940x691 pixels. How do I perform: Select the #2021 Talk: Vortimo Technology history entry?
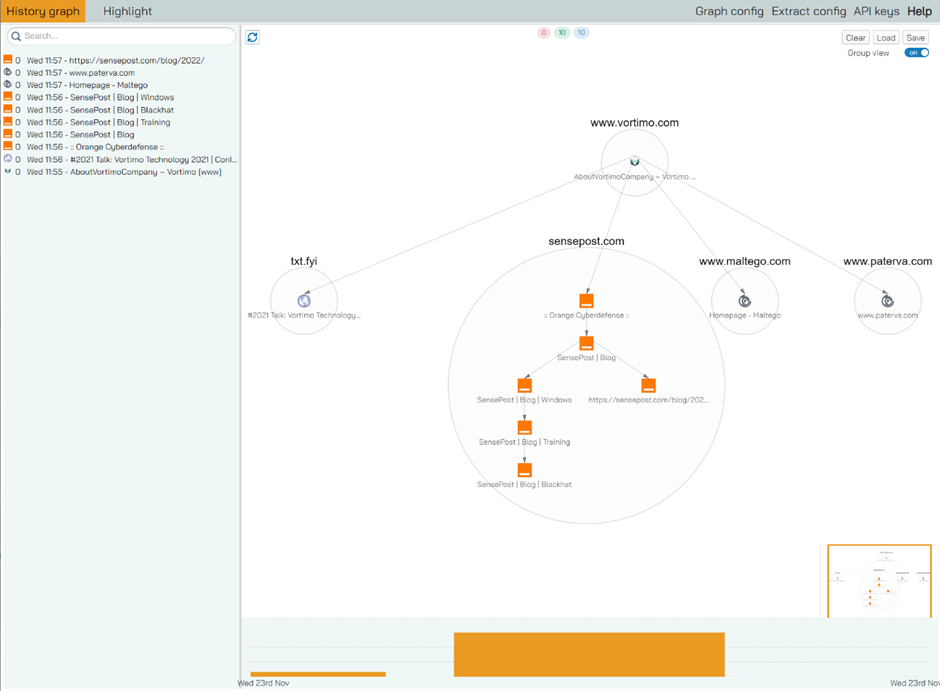[x=132, y=159]
